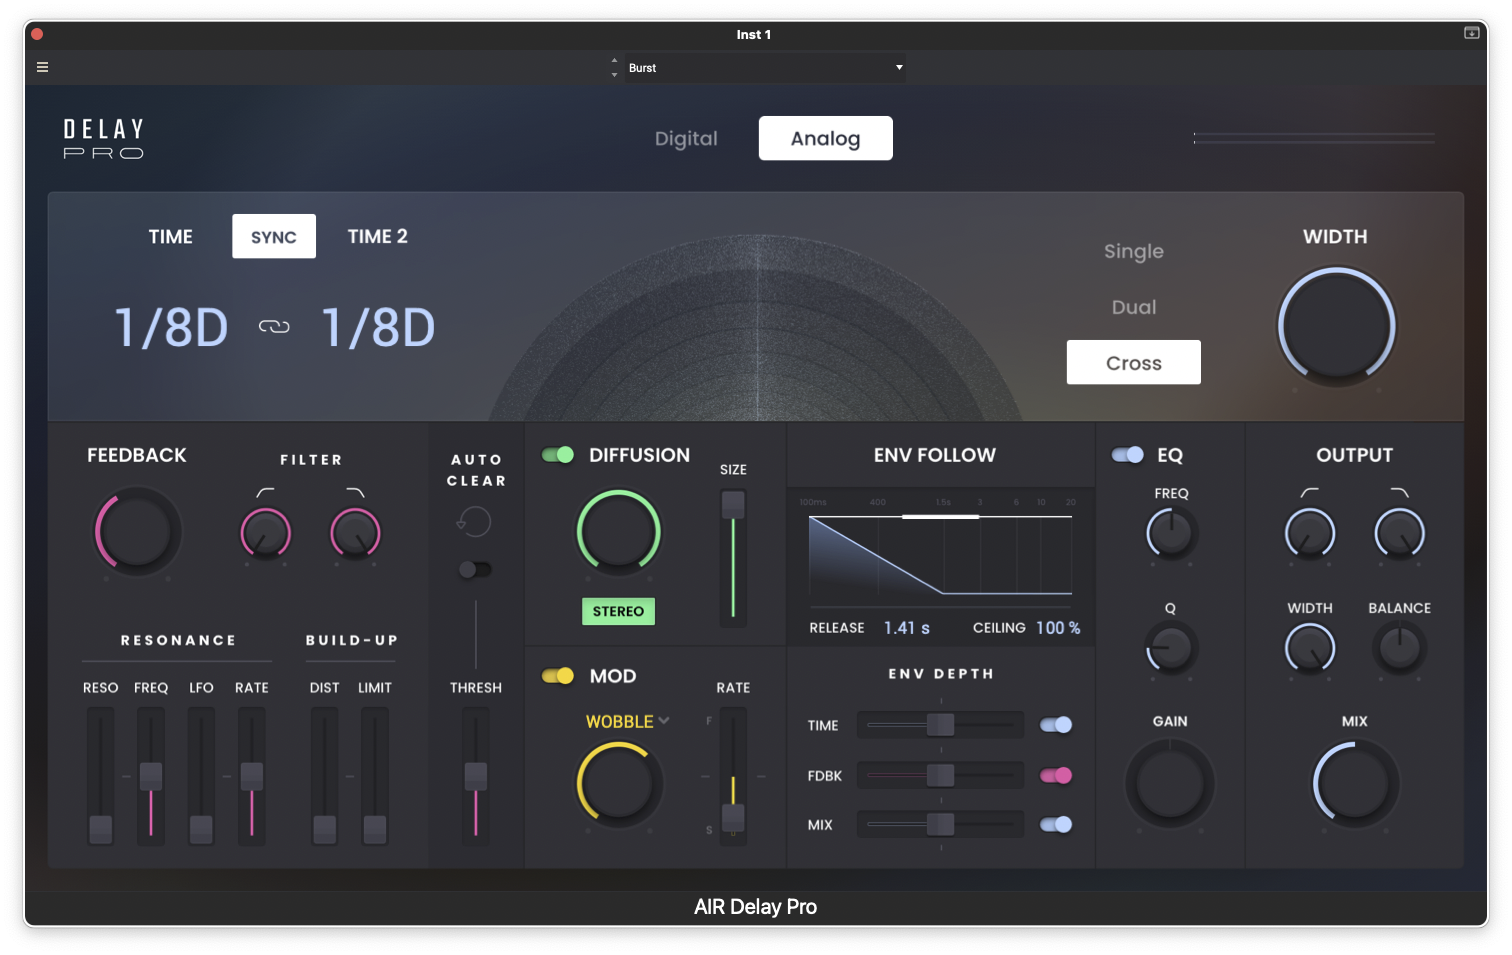
Task: Click the Resonance RATE slider
Action: (252, 776)
